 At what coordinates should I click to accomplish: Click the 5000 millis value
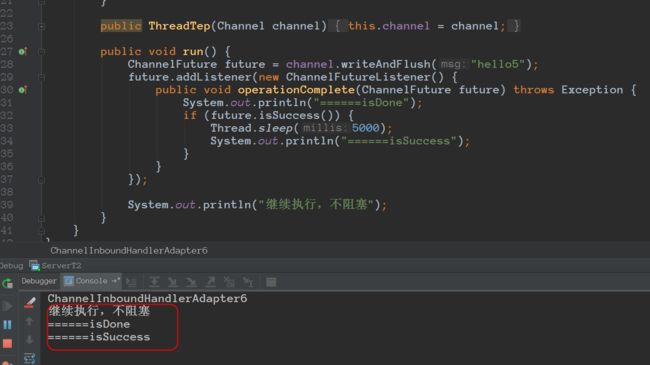click(365, 128)
